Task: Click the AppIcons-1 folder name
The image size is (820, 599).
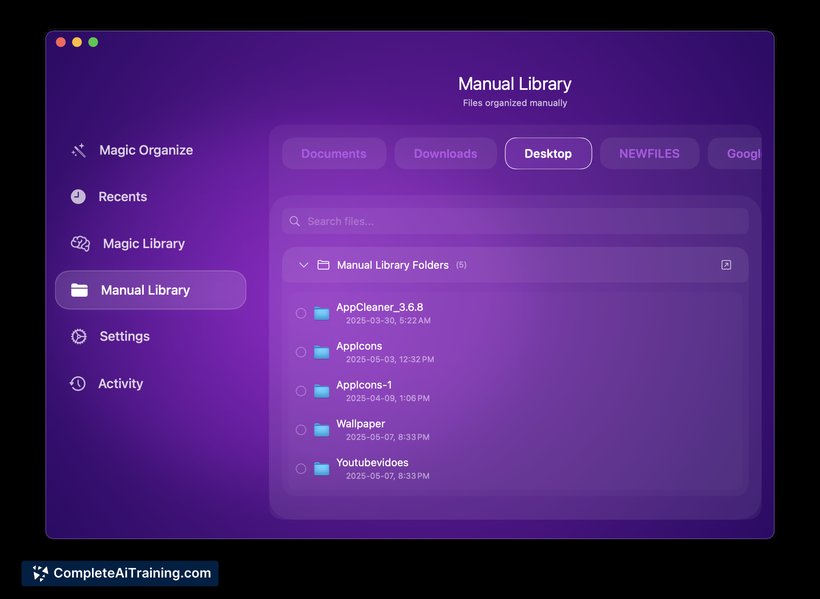Action: coord(364,385)
